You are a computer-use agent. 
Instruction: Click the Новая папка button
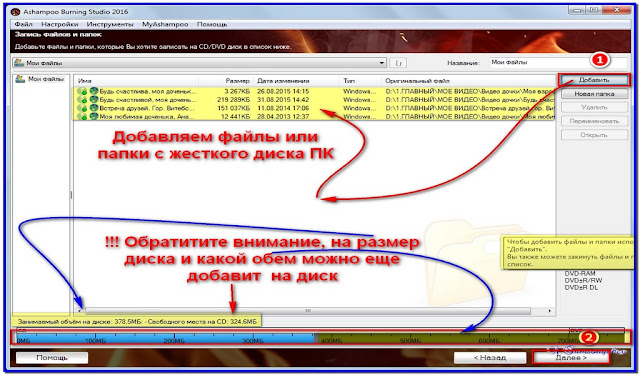pos(594,94)
